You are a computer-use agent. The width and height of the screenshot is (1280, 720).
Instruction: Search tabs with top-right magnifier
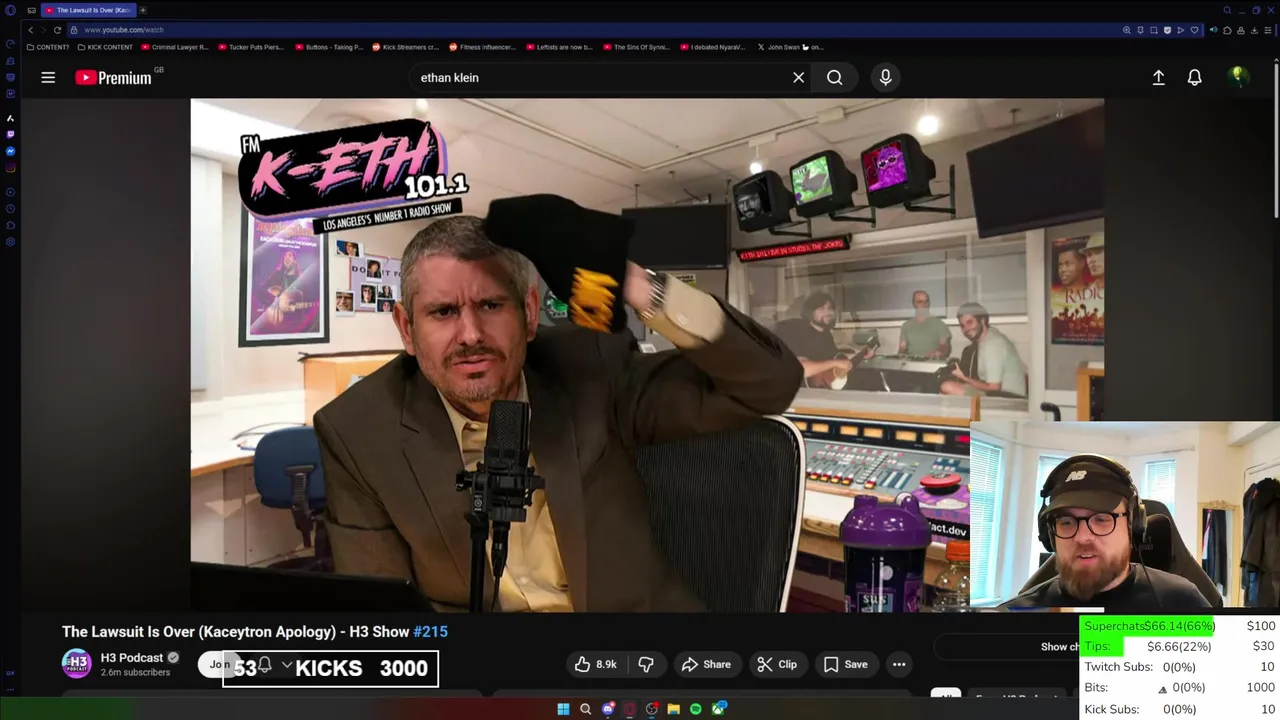pos(1227,10)
